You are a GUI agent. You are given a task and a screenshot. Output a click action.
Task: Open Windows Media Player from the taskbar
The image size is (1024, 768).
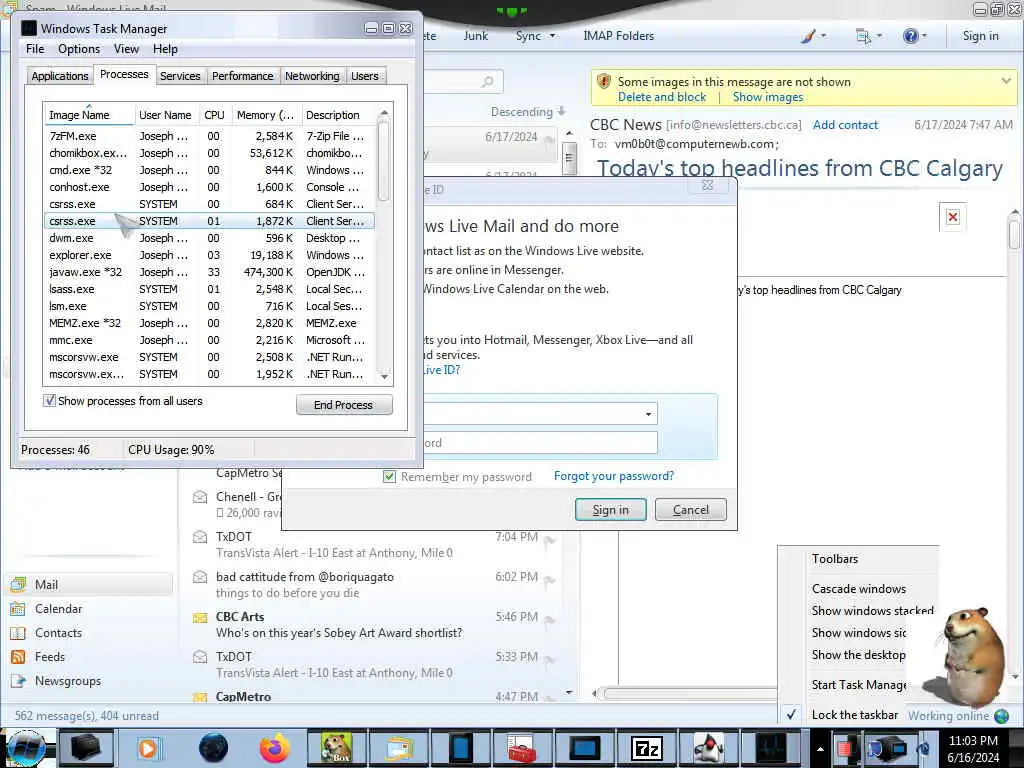pos(148,748)
